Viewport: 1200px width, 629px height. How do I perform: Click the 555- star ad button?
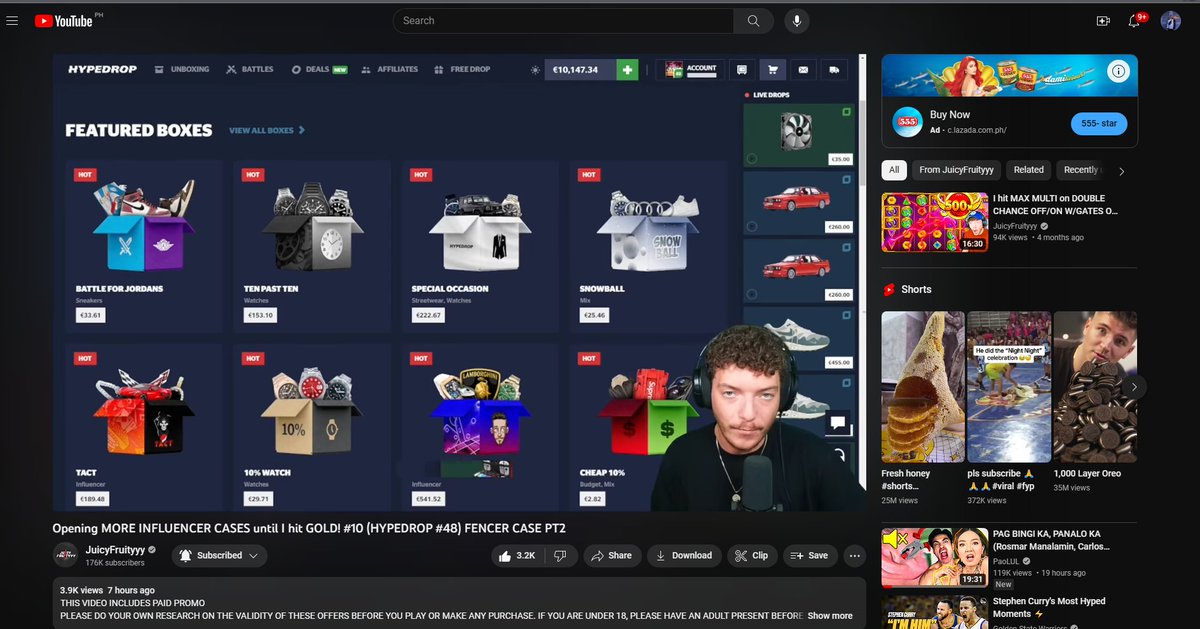pyautogui.click(x=1099, y=123)
